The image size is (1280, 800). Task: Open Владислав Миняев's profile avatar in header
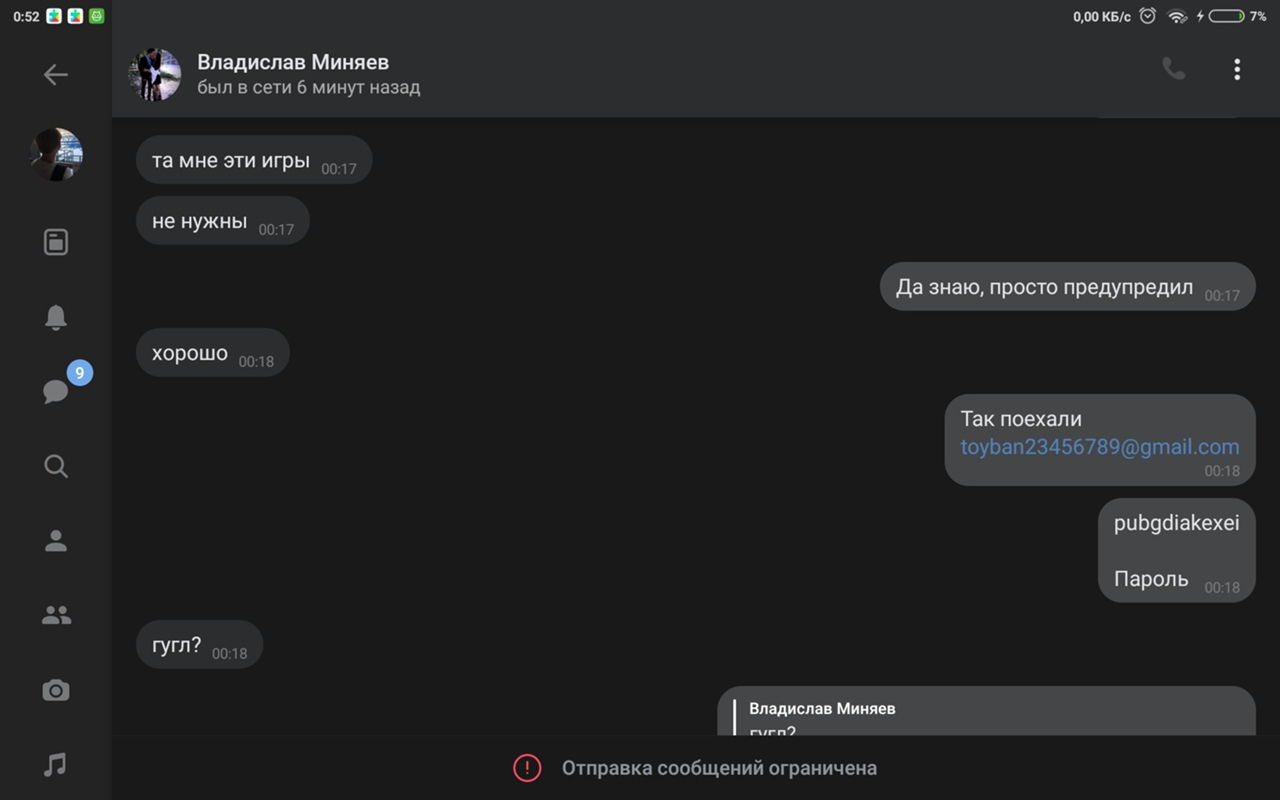[x=155, y=75]
